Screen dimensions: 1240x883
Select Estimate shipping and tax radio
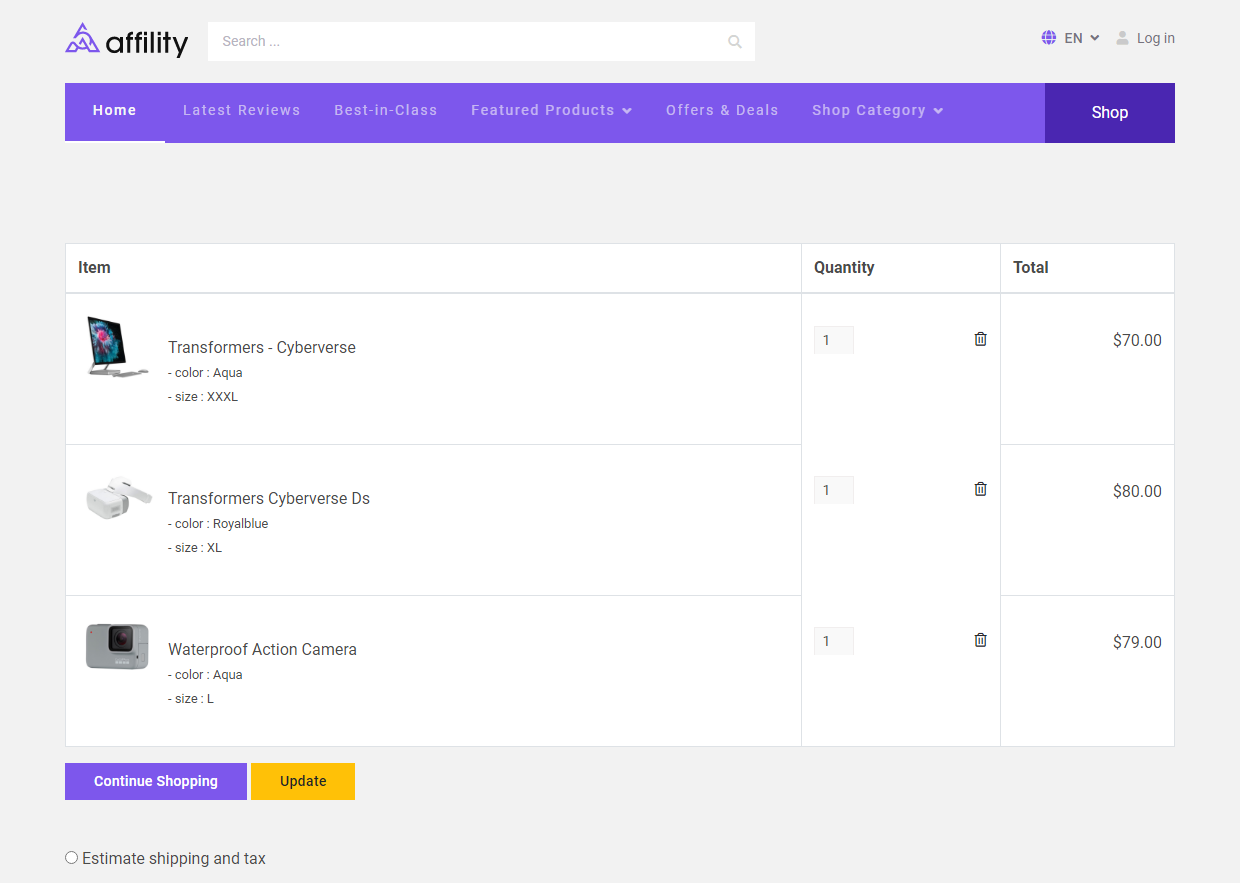(71, 858)
